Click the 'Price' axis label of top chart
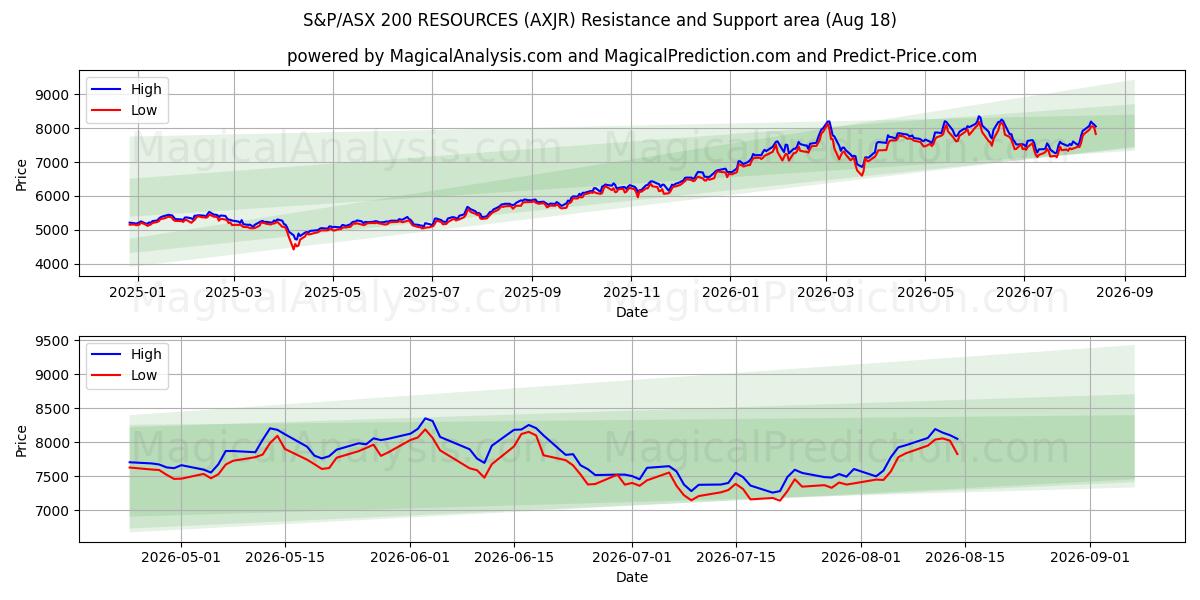Image resolution: width=1200 pixels, height=600 pixels. (22, 174)
